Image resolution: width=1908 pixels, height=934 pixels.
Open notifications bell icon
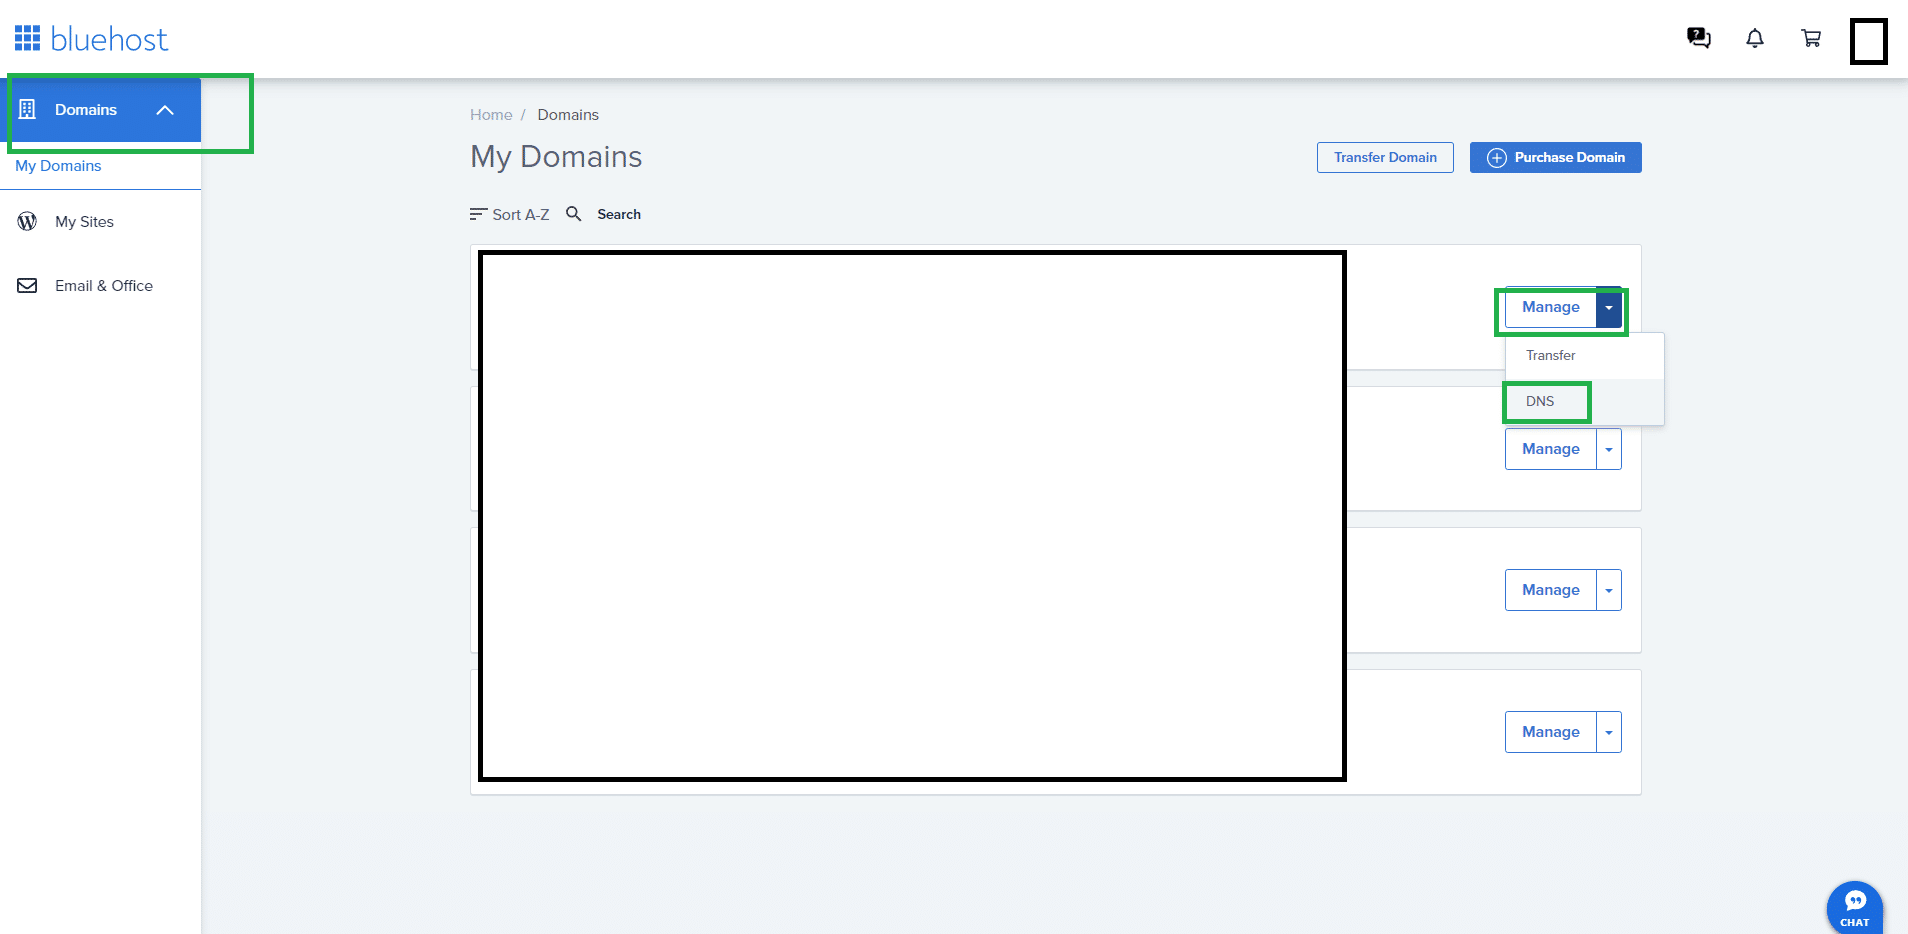1754,38
